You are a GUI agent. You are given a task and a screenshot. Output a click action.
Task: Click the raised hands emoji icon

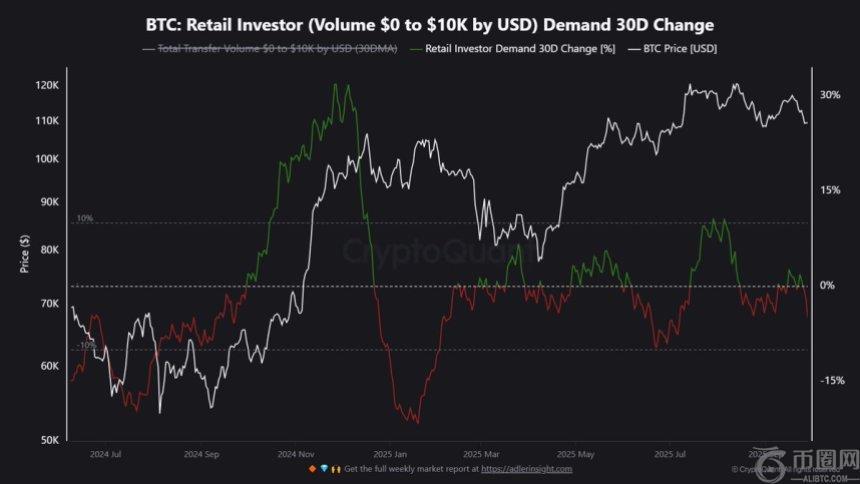pyautogui.click(x=333, y=468)
